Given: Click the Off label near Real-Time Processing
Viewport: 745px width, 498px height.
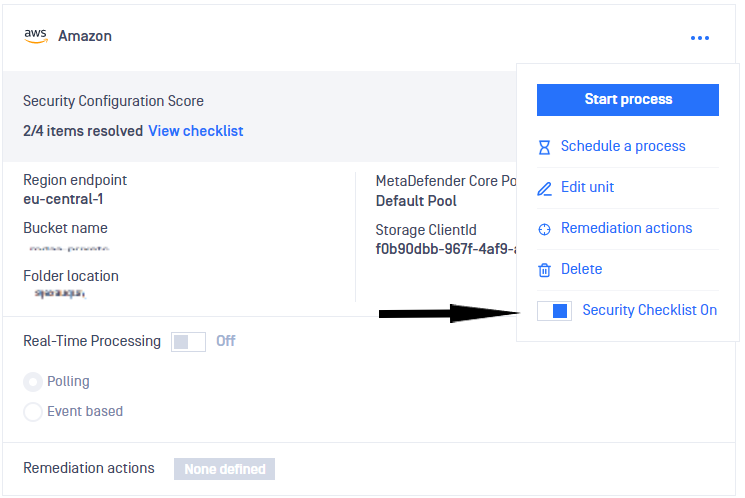Looking at the screenshot, I should pos(226,341).
